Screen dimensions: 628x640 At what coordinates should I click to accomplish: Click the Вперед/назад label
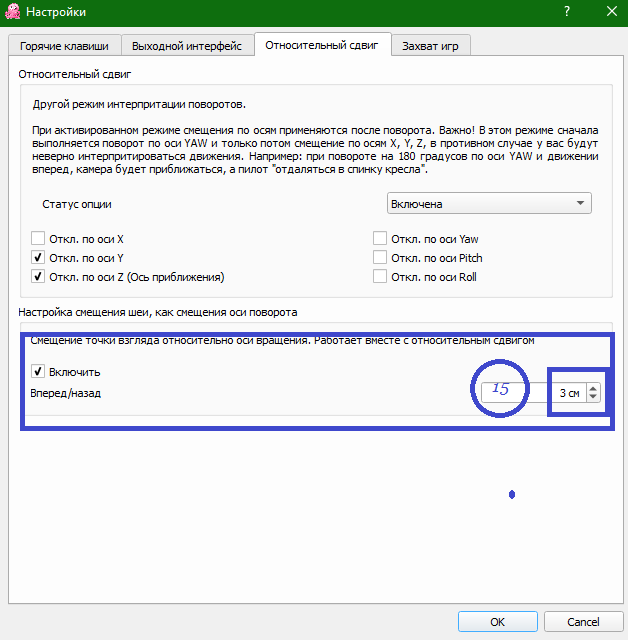66,393
